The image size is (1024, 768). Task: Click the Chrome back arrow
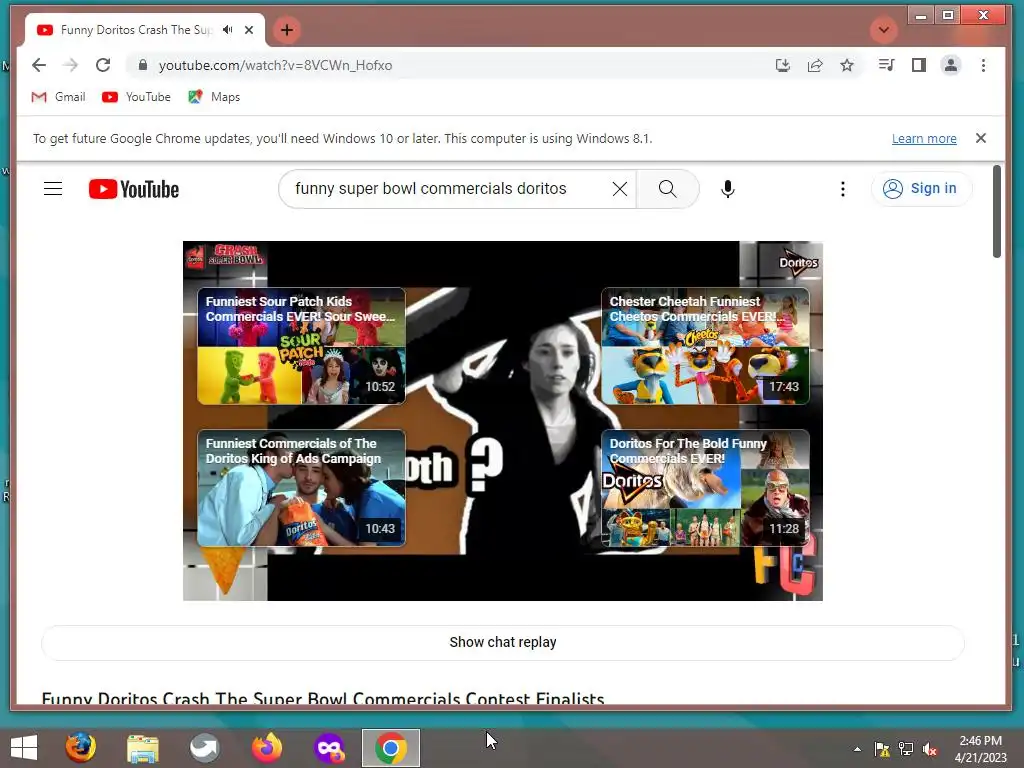pos(39,65)
